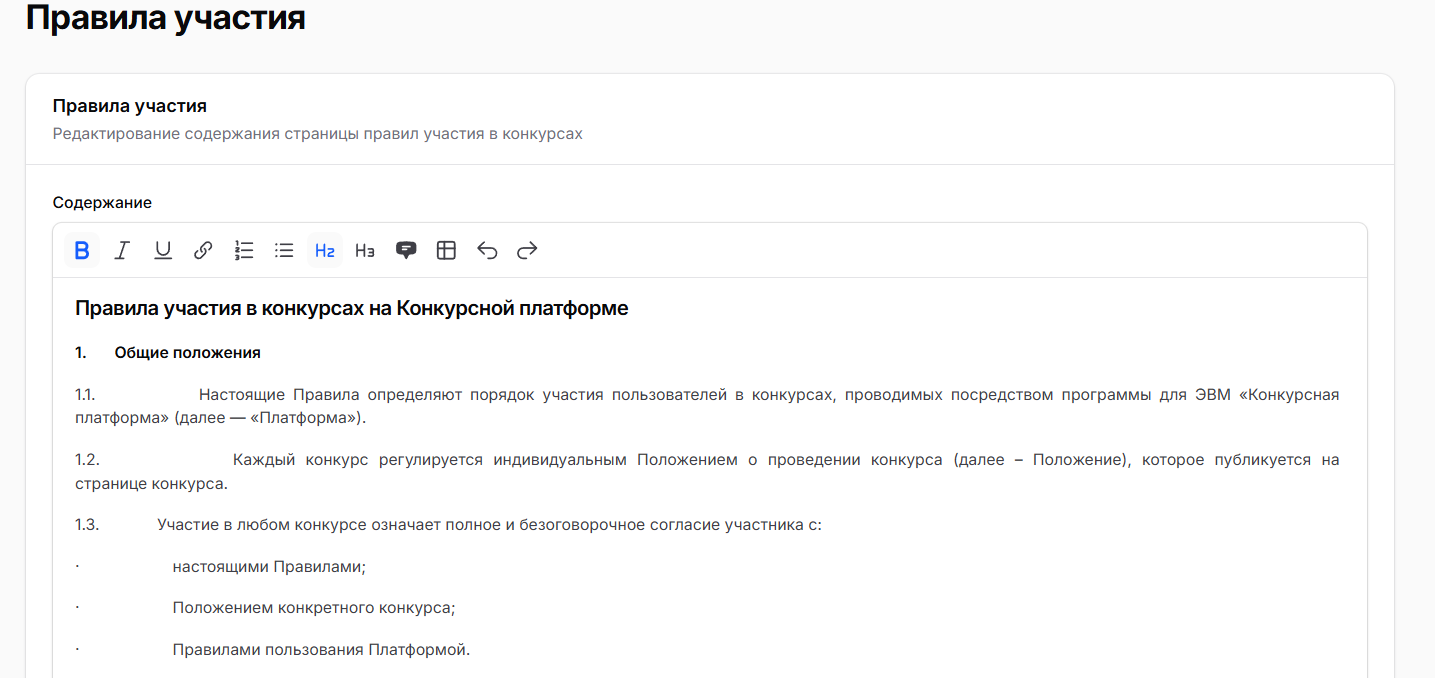Click the "Общие положения" section heading

click(x=188, y=353)
